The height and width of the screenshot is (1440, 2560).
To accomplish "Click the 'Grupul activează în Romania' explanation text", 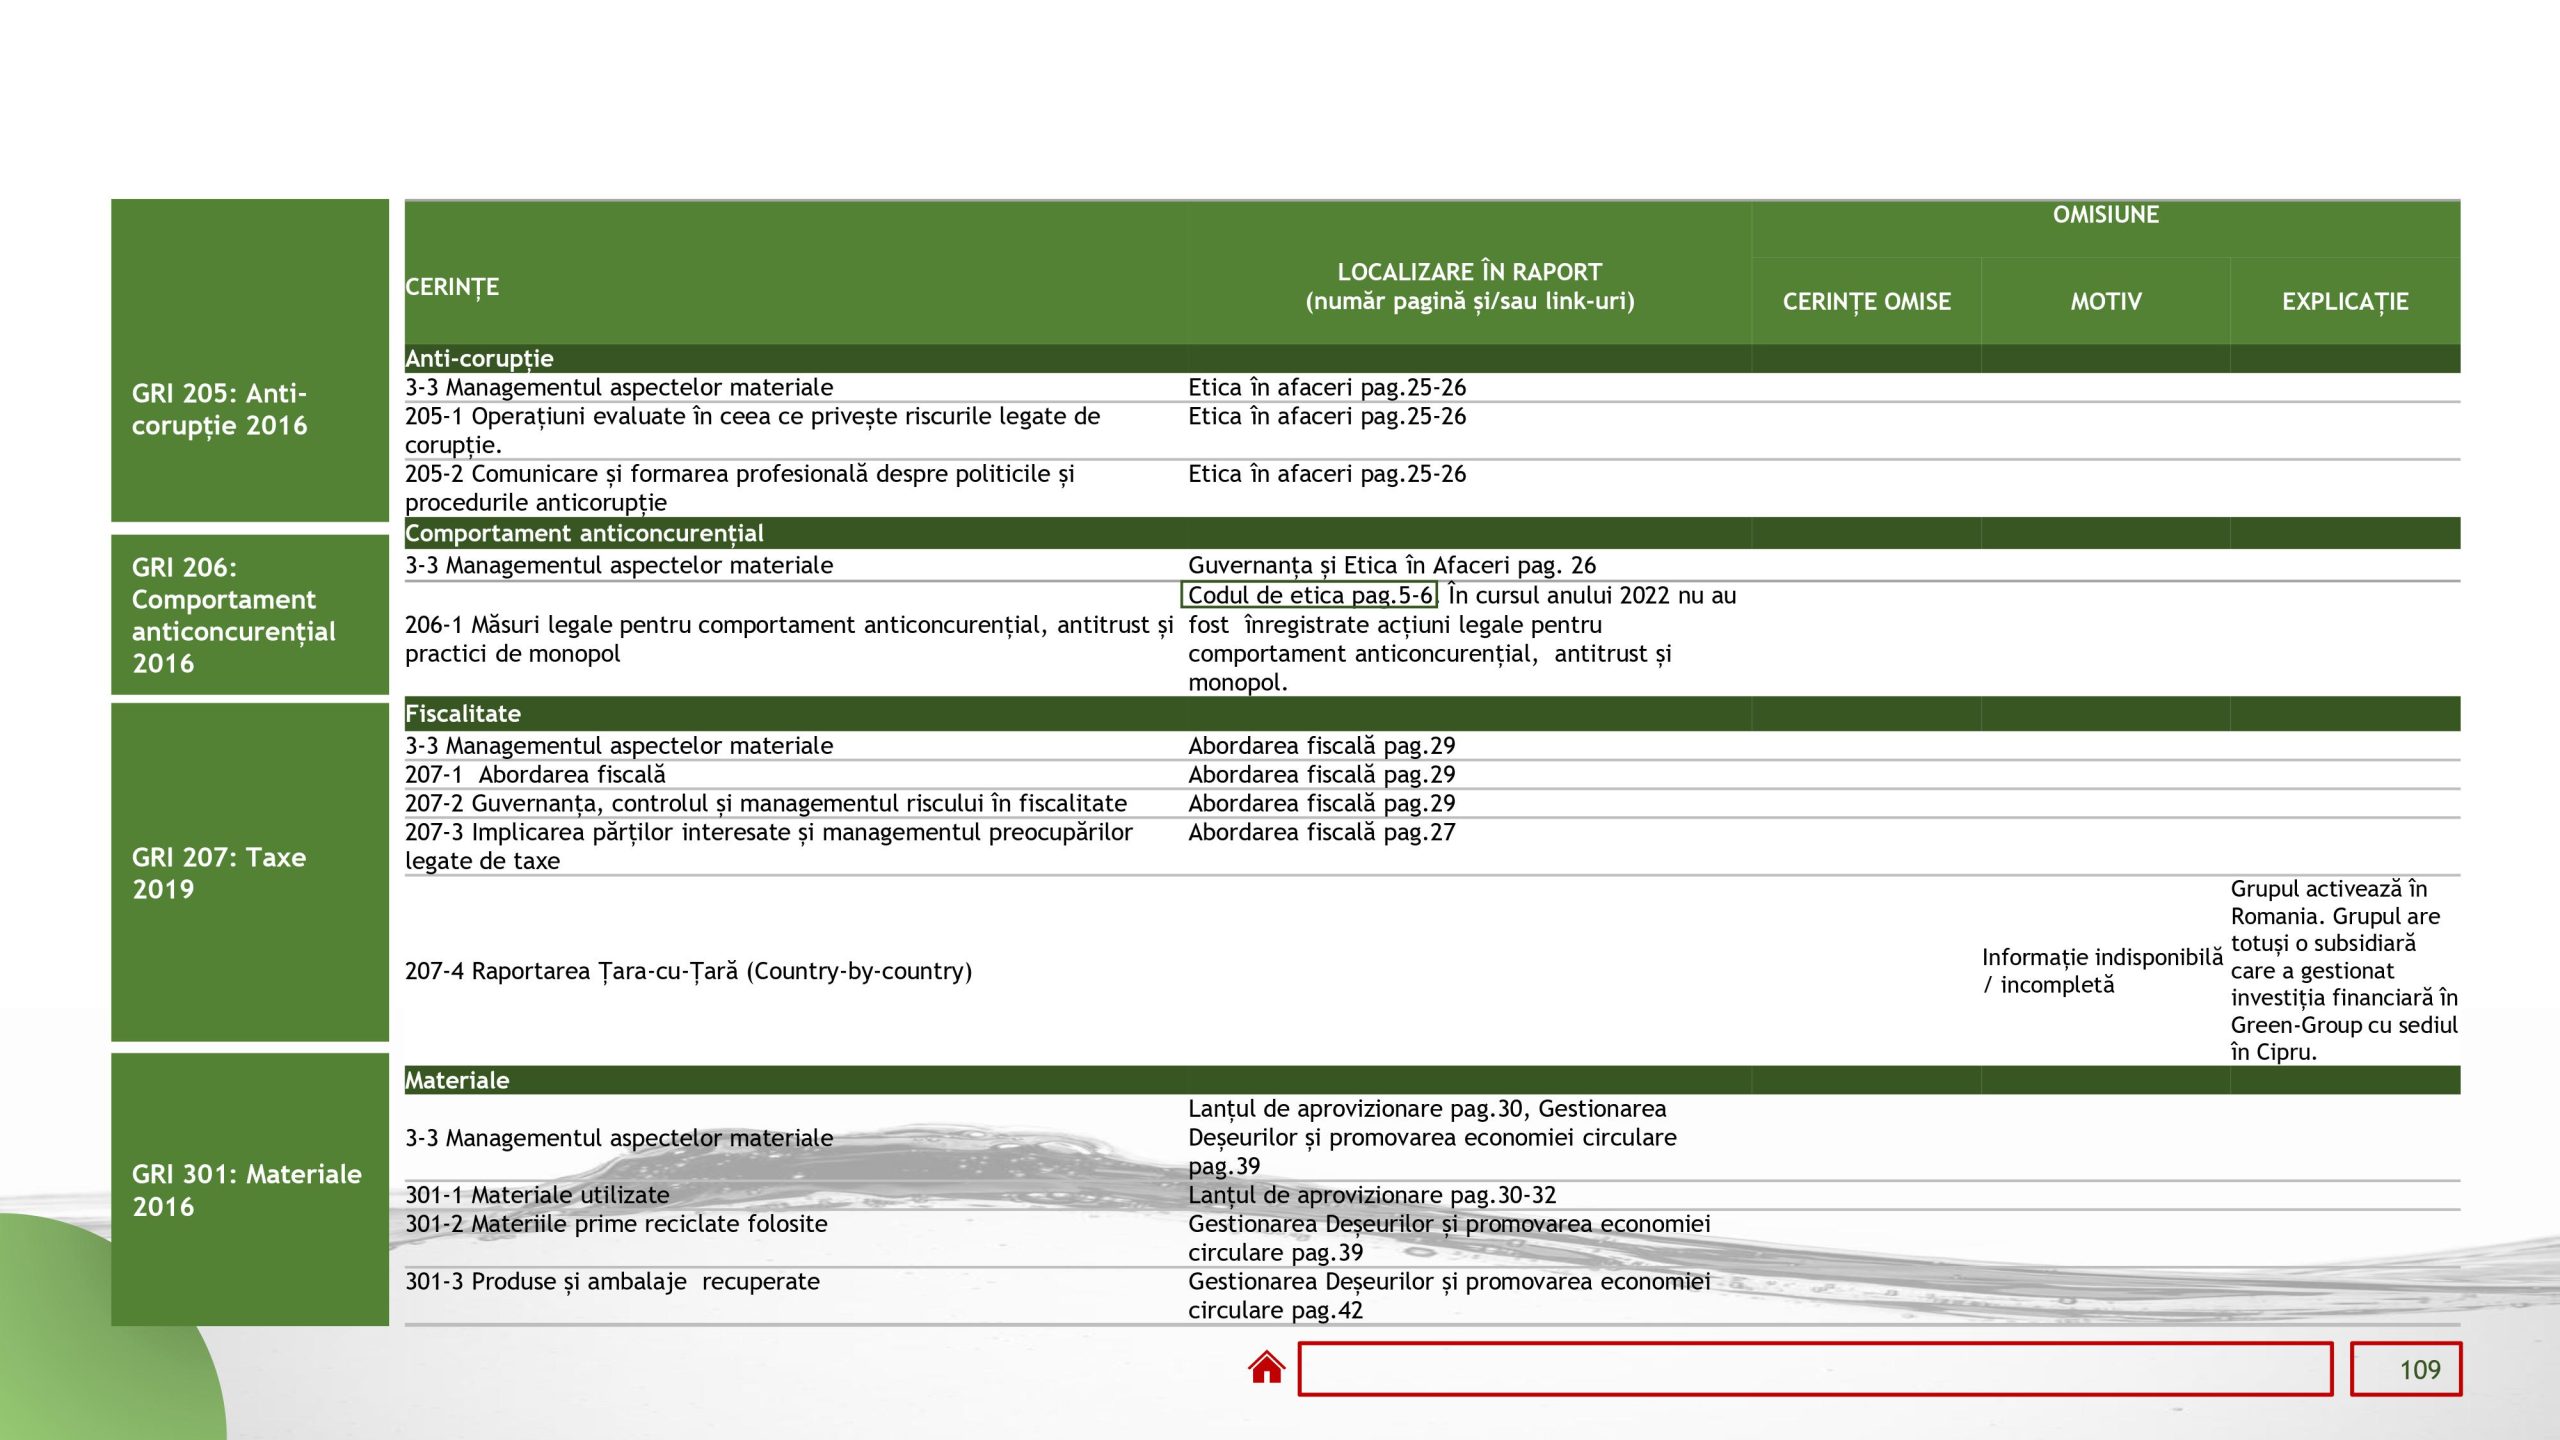I will (2344, 970).
